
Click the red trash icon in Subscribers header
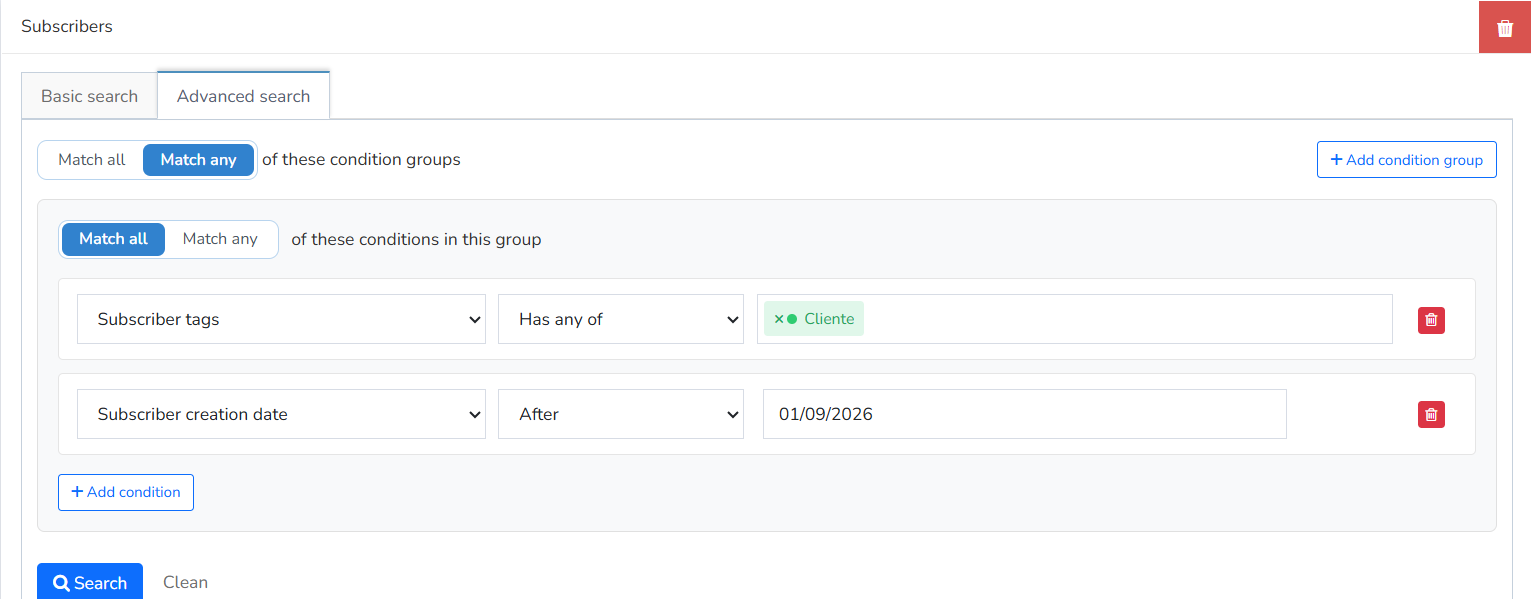click(1505, 28)
